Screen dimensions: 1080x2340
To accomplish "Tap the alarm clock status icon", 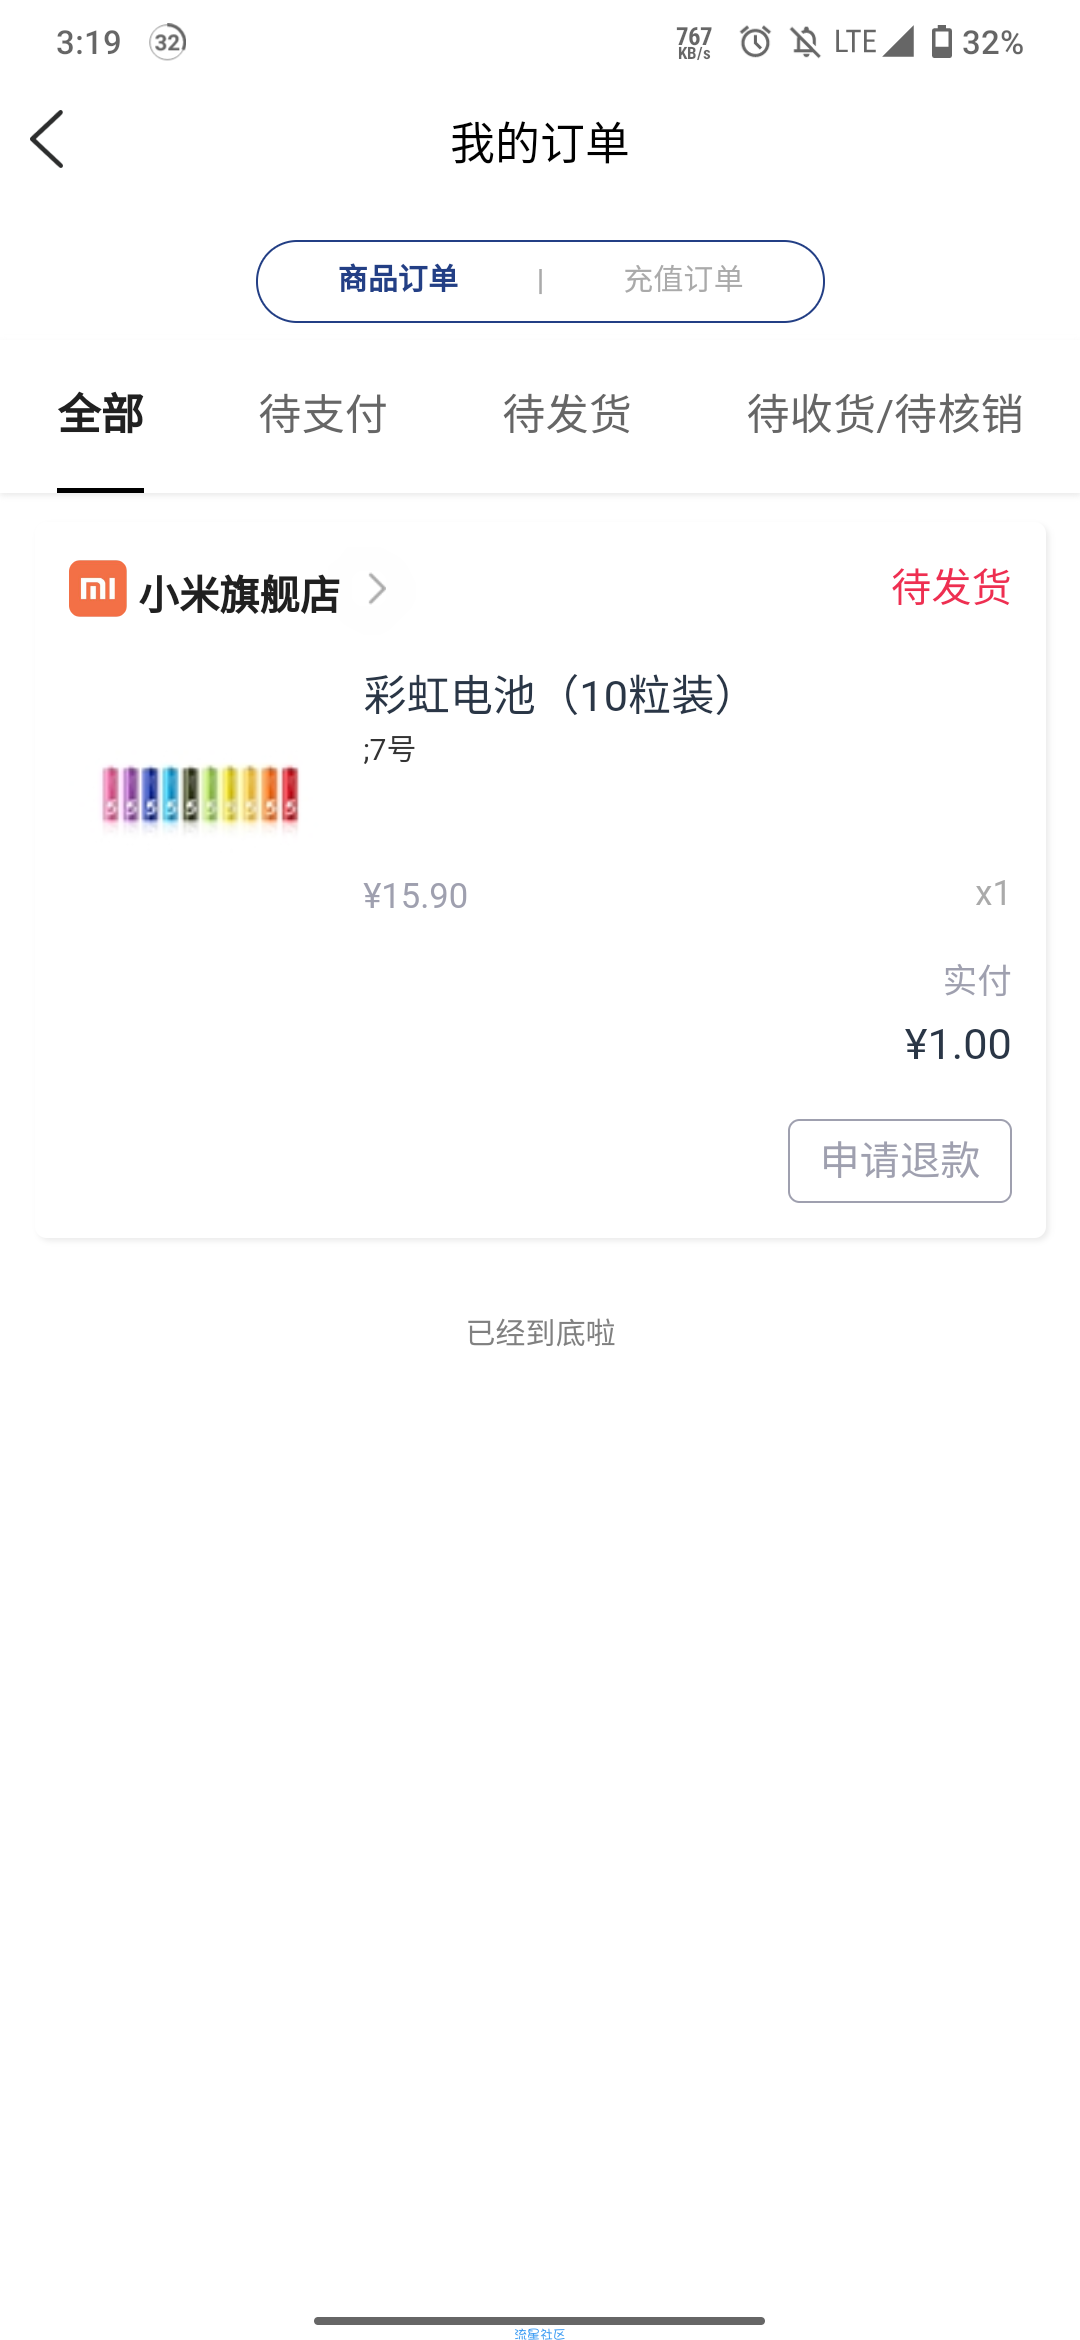I will (x=755, y=42).
